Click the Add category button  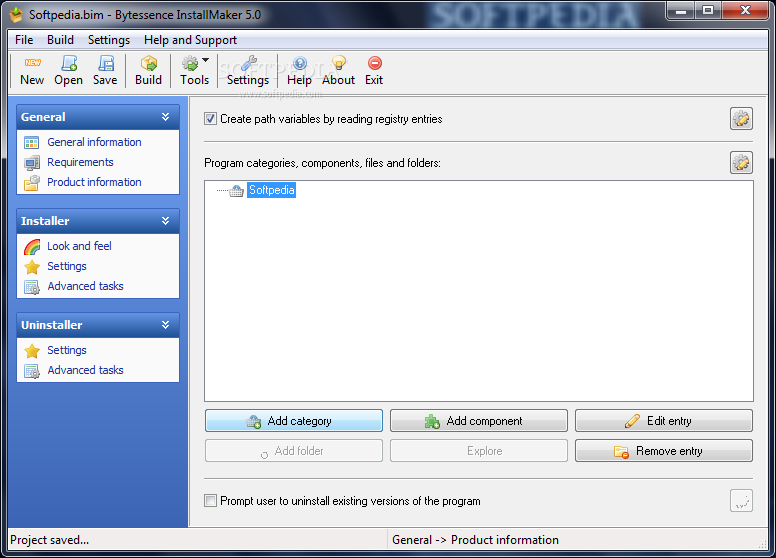294,421
